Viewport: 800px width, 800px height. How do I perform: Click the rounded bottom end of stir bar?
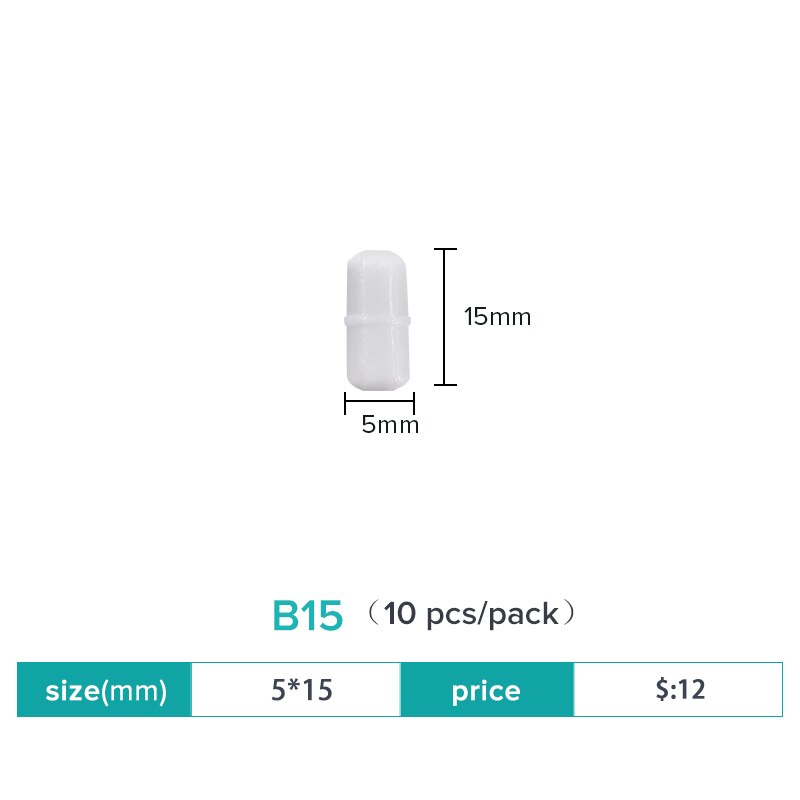tap(379, 382)
